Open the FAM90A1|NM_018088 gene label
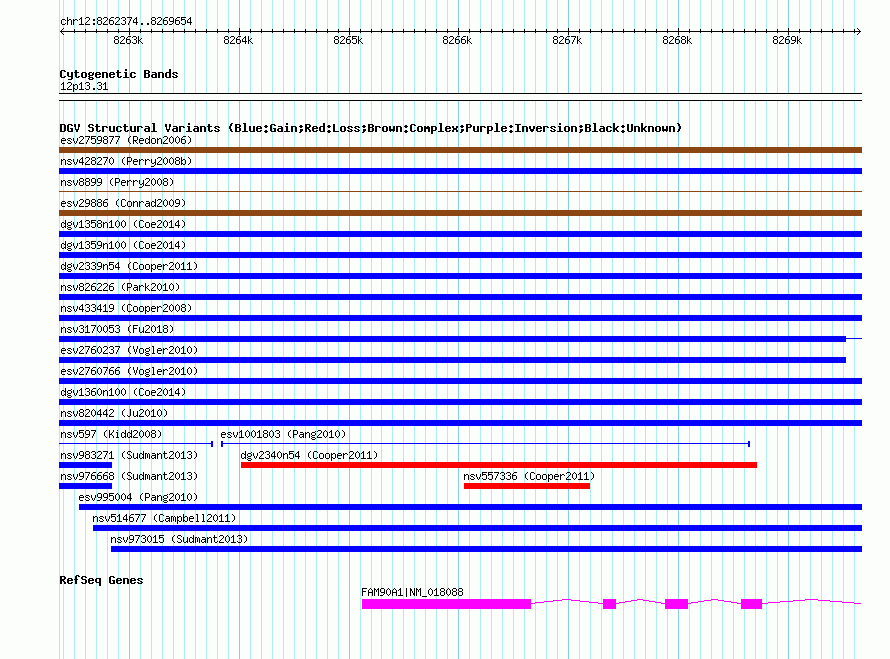 click(412, 592)
